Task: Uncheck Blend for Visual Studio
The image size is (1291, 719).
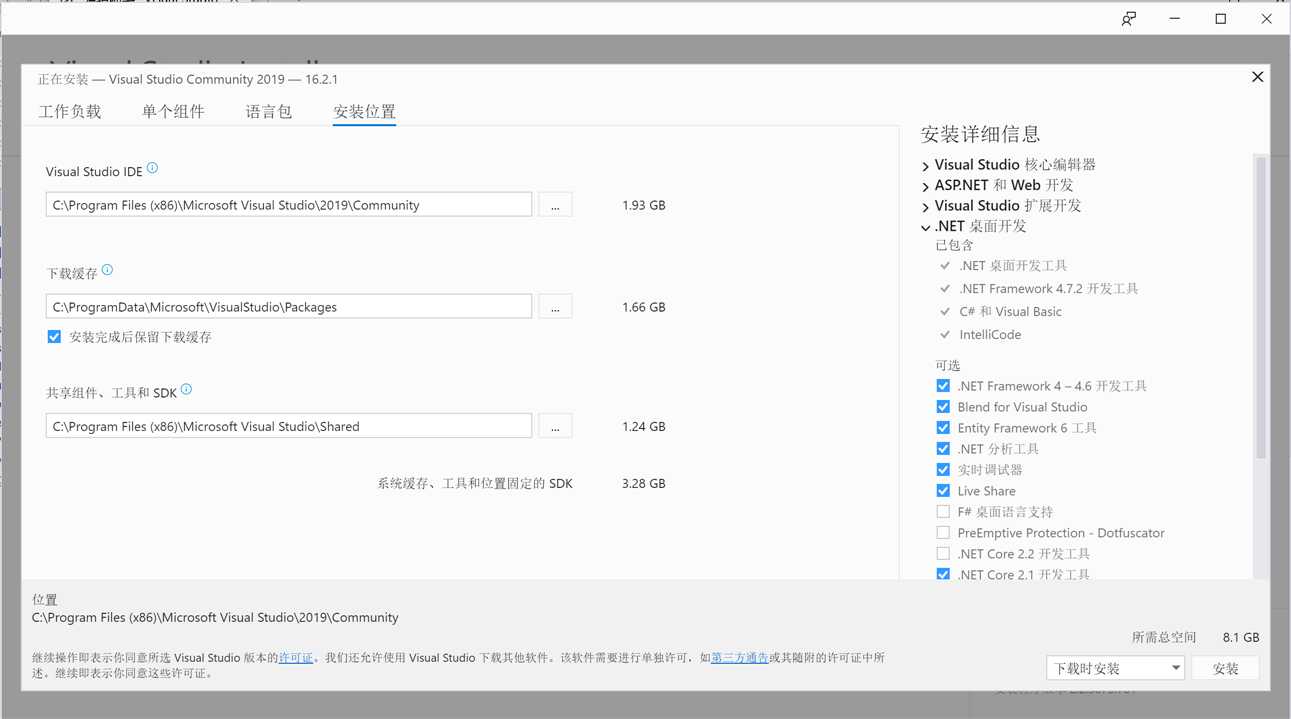Action: coord(943,407)
